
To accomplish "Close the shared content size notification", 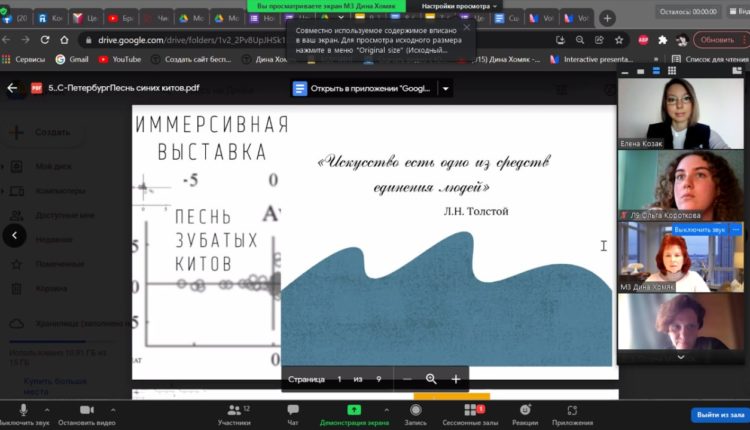I will click(467, 27).
